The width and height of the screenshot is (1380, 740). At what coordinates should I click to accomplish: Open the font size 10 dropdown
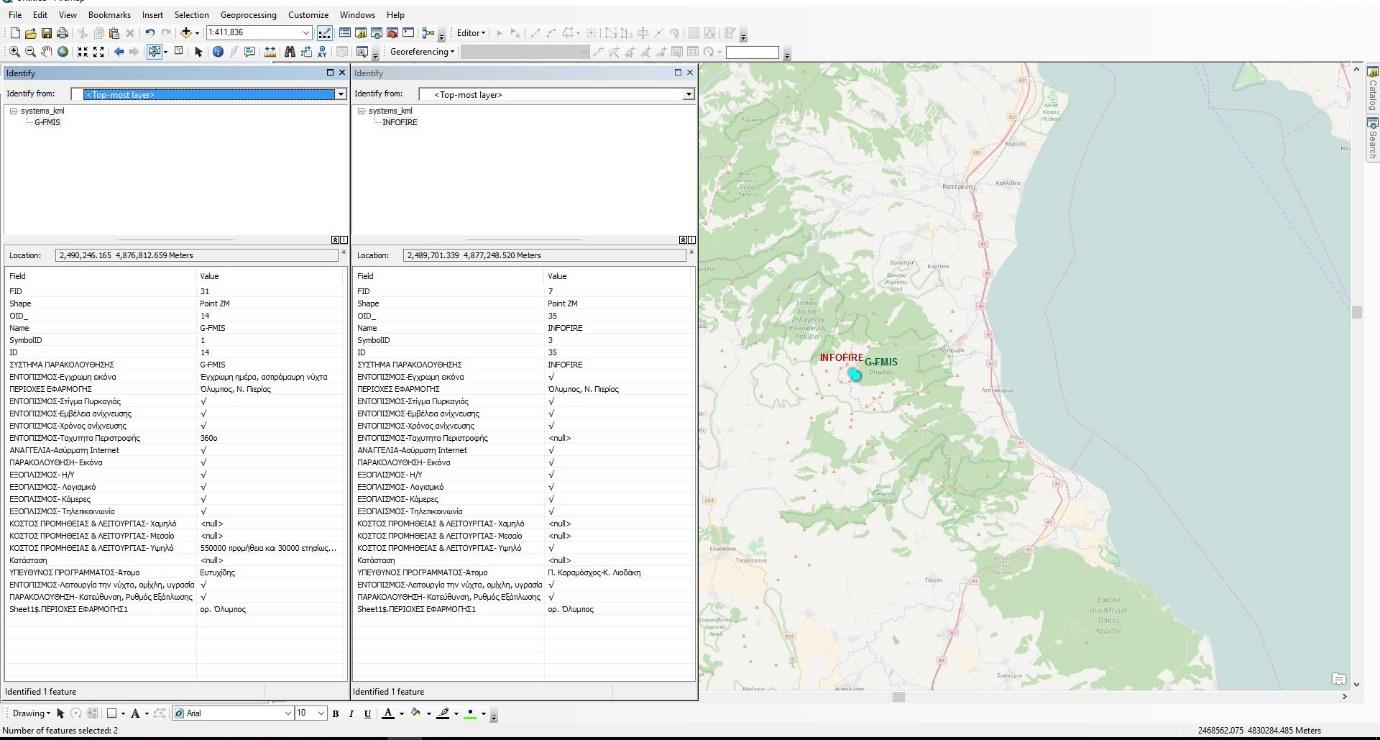321,713
